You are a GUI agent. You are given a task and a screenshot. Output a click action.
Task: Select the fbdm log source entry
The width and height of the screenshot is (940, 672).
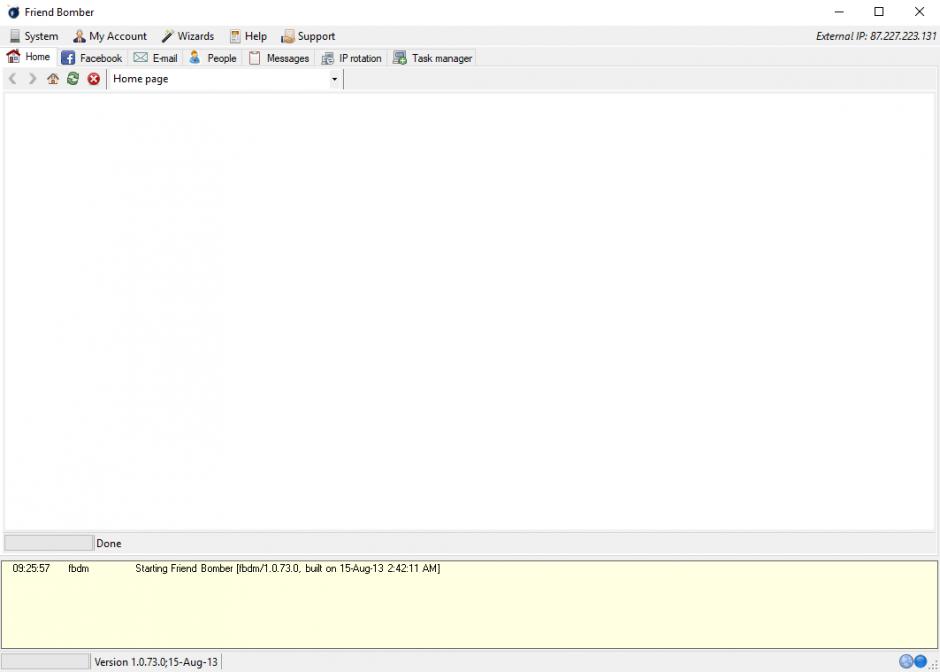(x=79, y=568)
